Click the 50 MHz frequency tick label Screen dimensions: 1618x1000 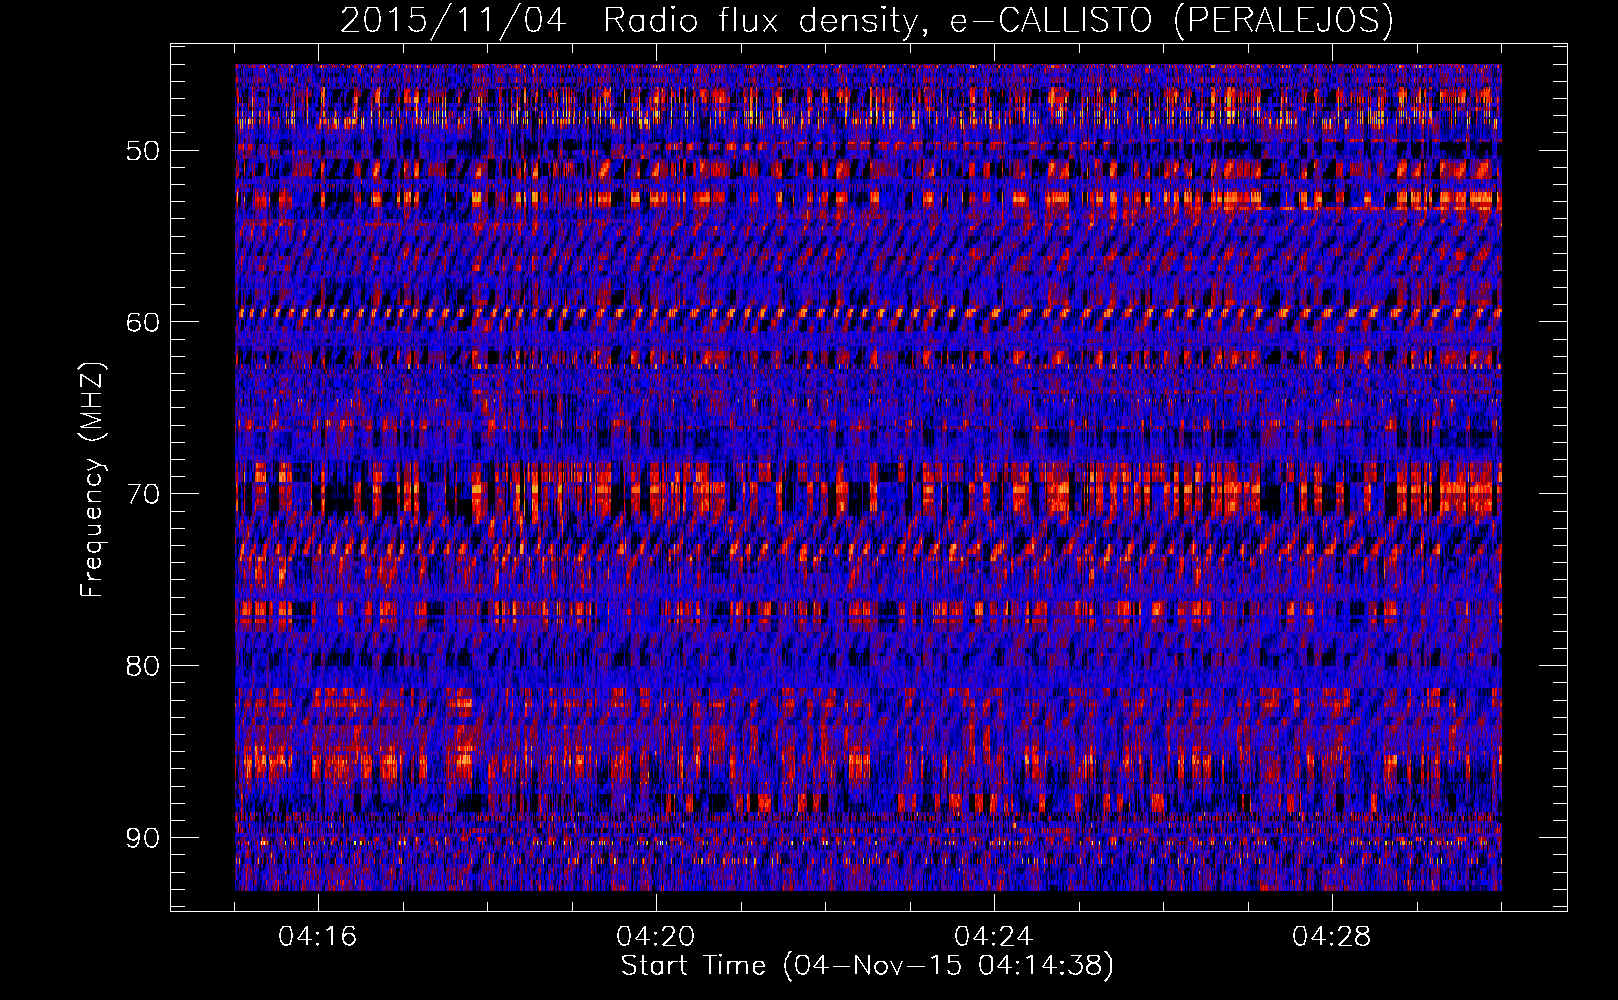point(143,151)
